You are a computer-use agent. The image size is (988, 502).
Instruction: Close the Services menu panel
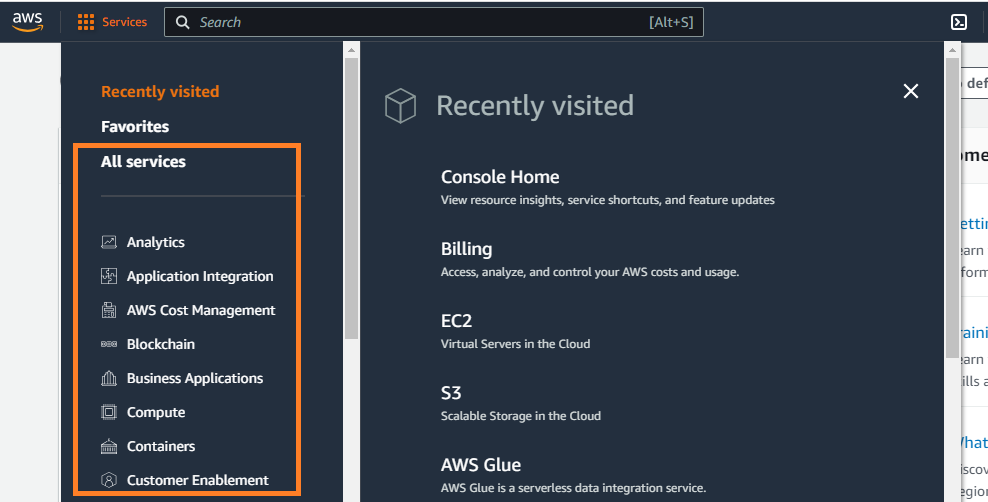pos(910,91)
